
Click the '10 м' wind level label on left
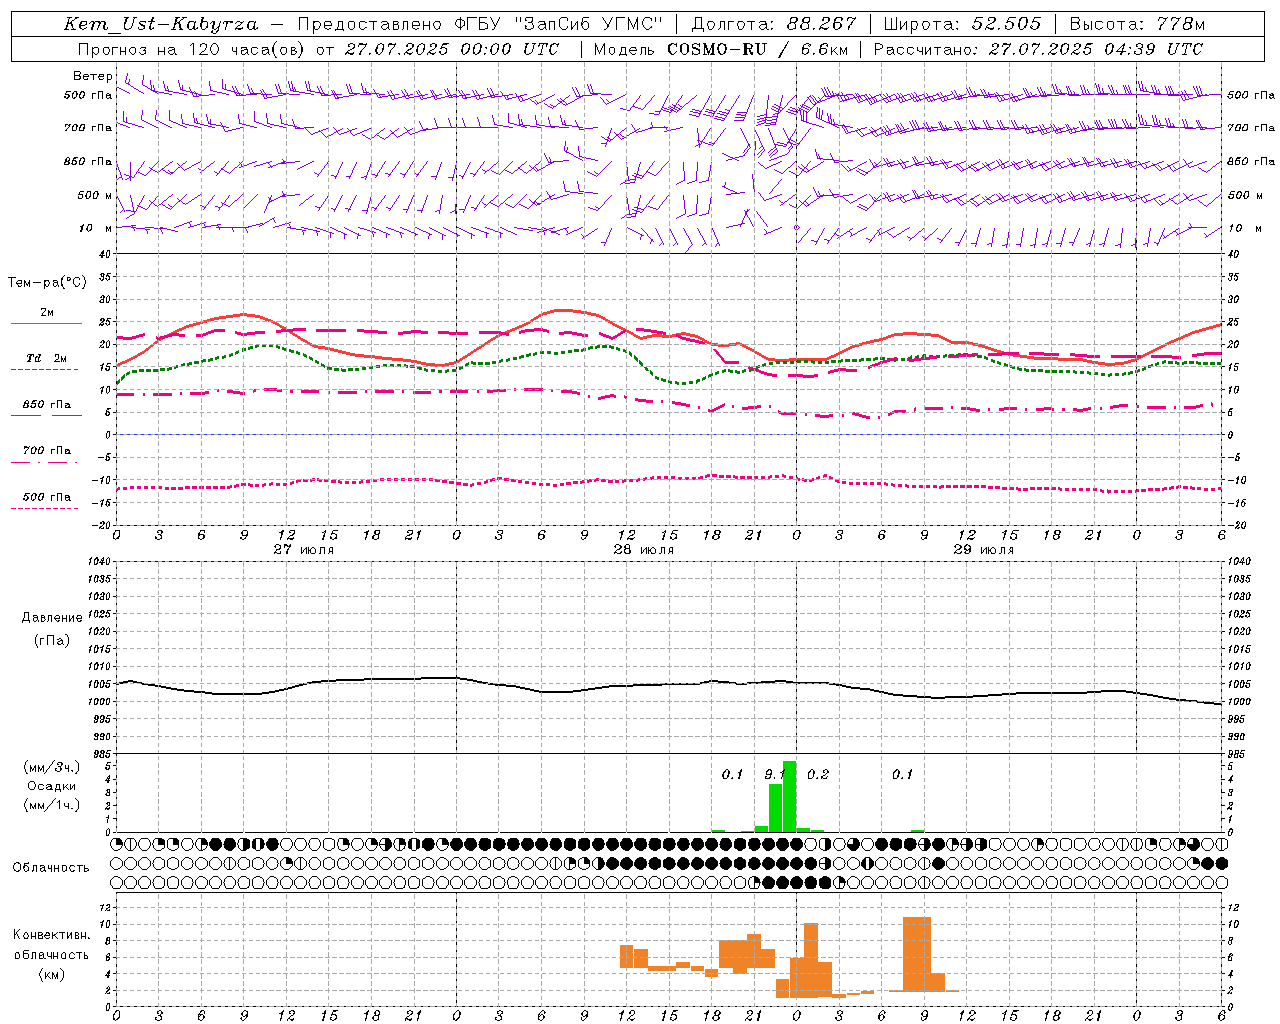click(95, 228)
